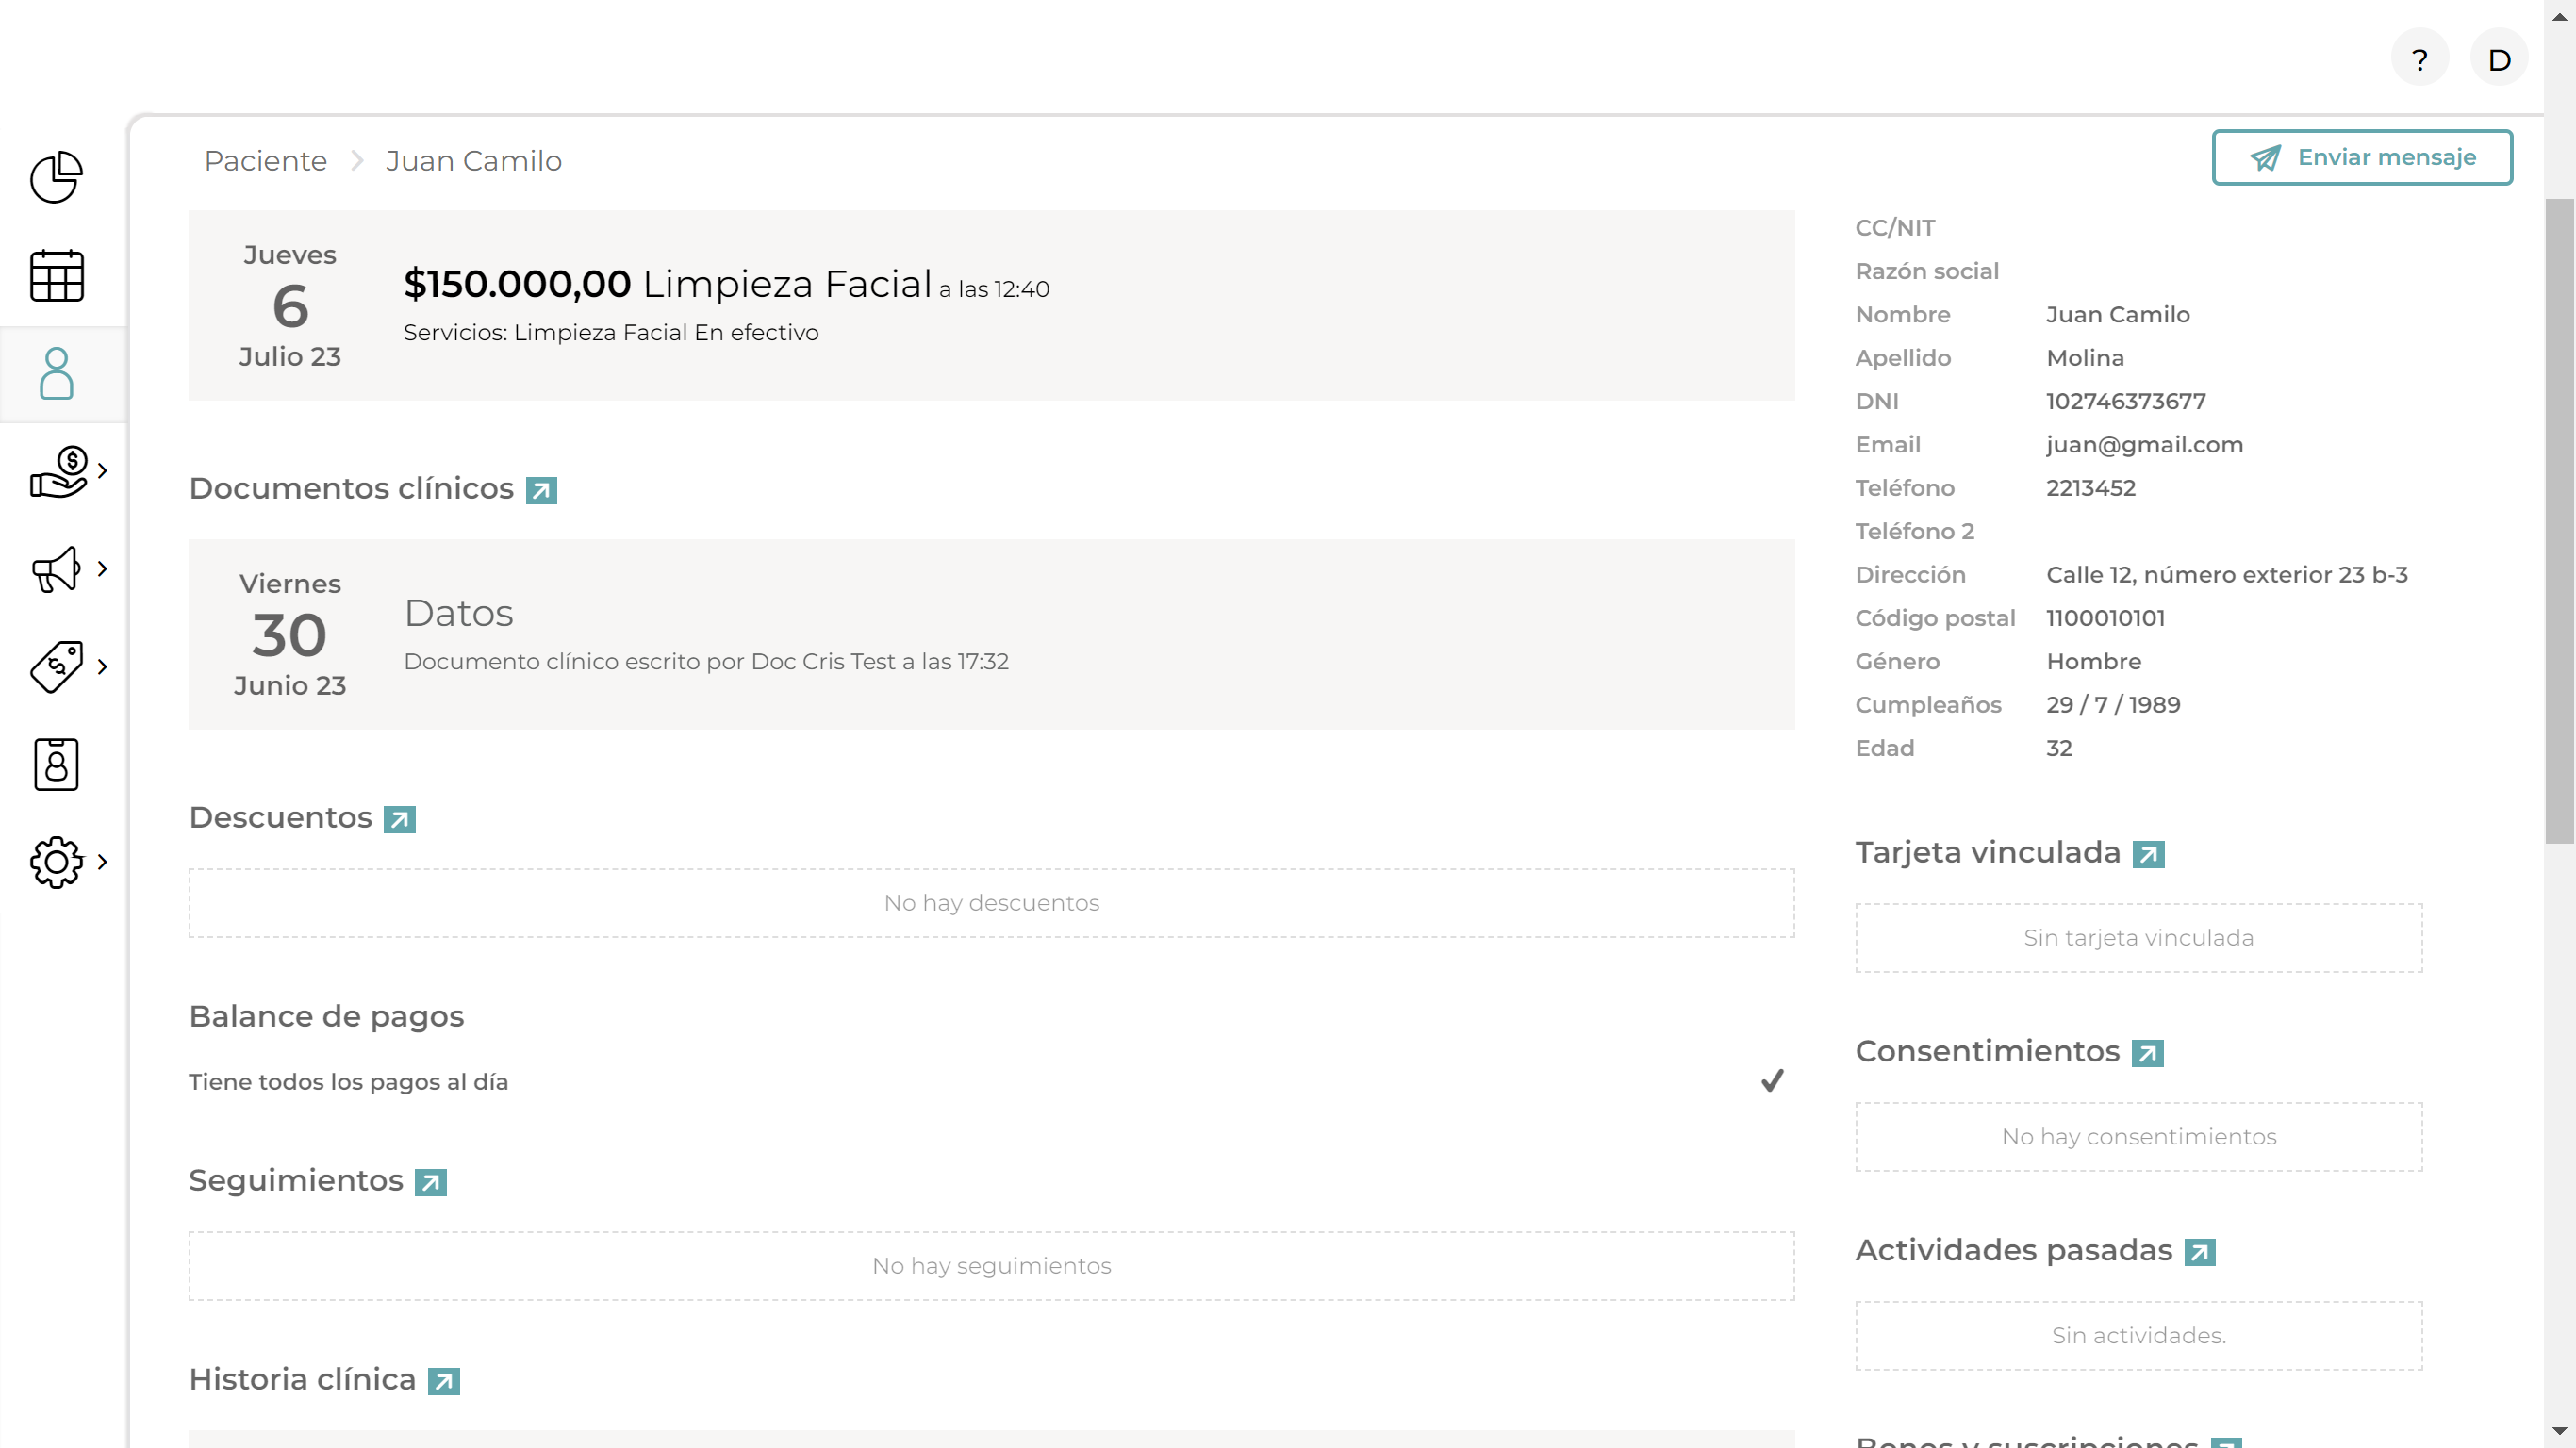Open the payments hand-with-coin icon
This screenshot has width=2576, height=1448.
tap(59, 471)
